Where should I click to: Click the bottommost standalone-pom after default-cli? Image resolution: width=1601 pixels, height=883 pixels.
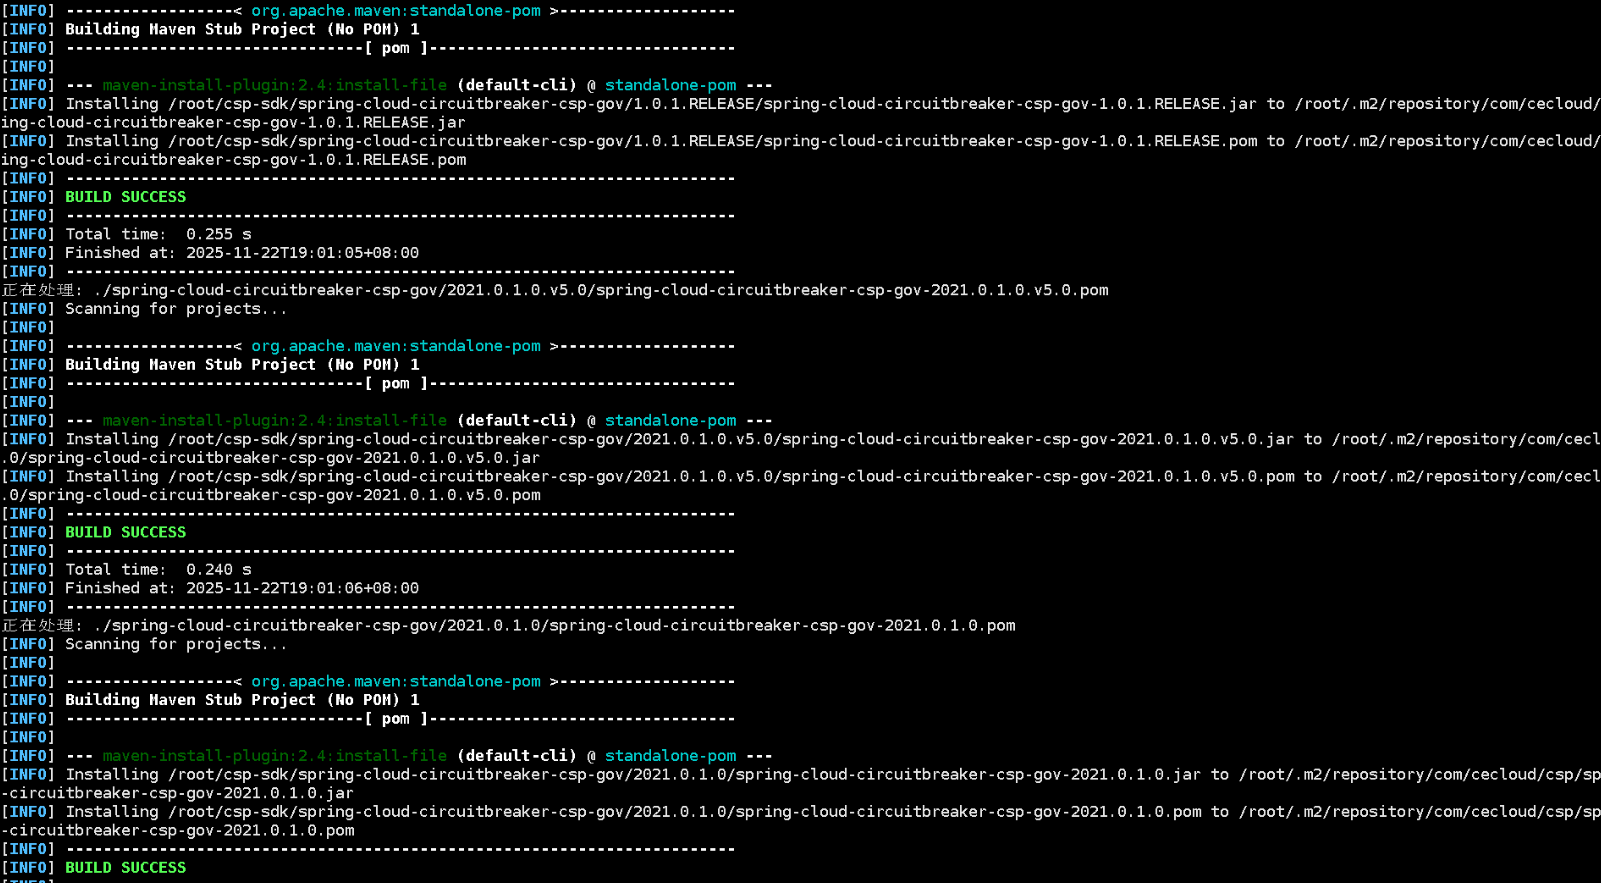pyautogui.click(x=670, y=756)
